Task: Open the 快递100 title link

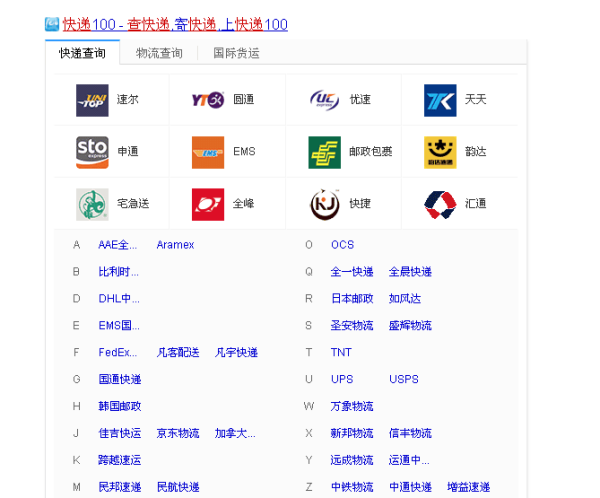Action: click(x=175, y=24)
